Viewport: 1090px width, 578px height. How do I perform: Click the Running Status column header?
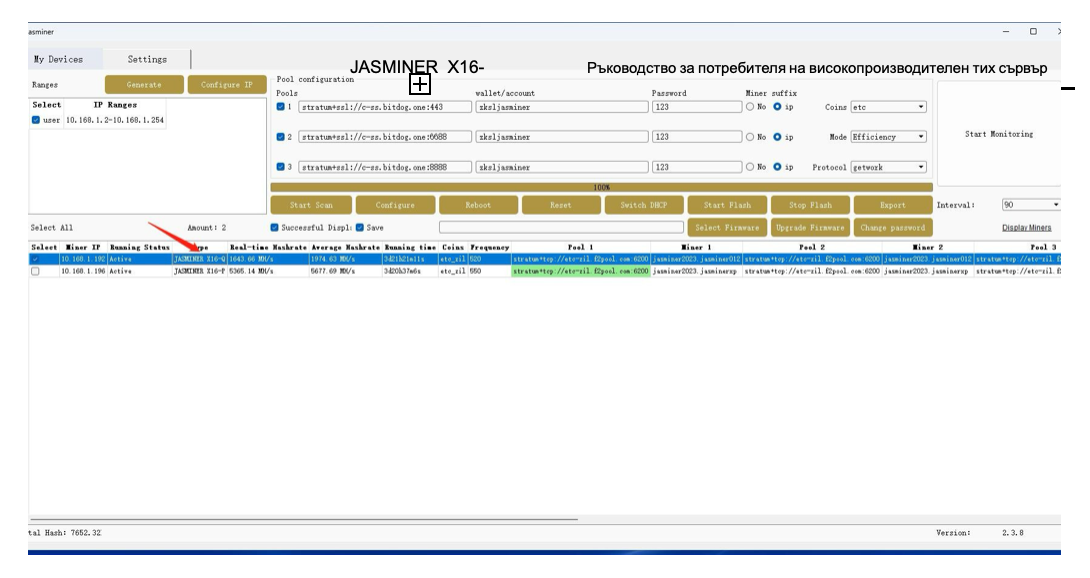[140, 247]
